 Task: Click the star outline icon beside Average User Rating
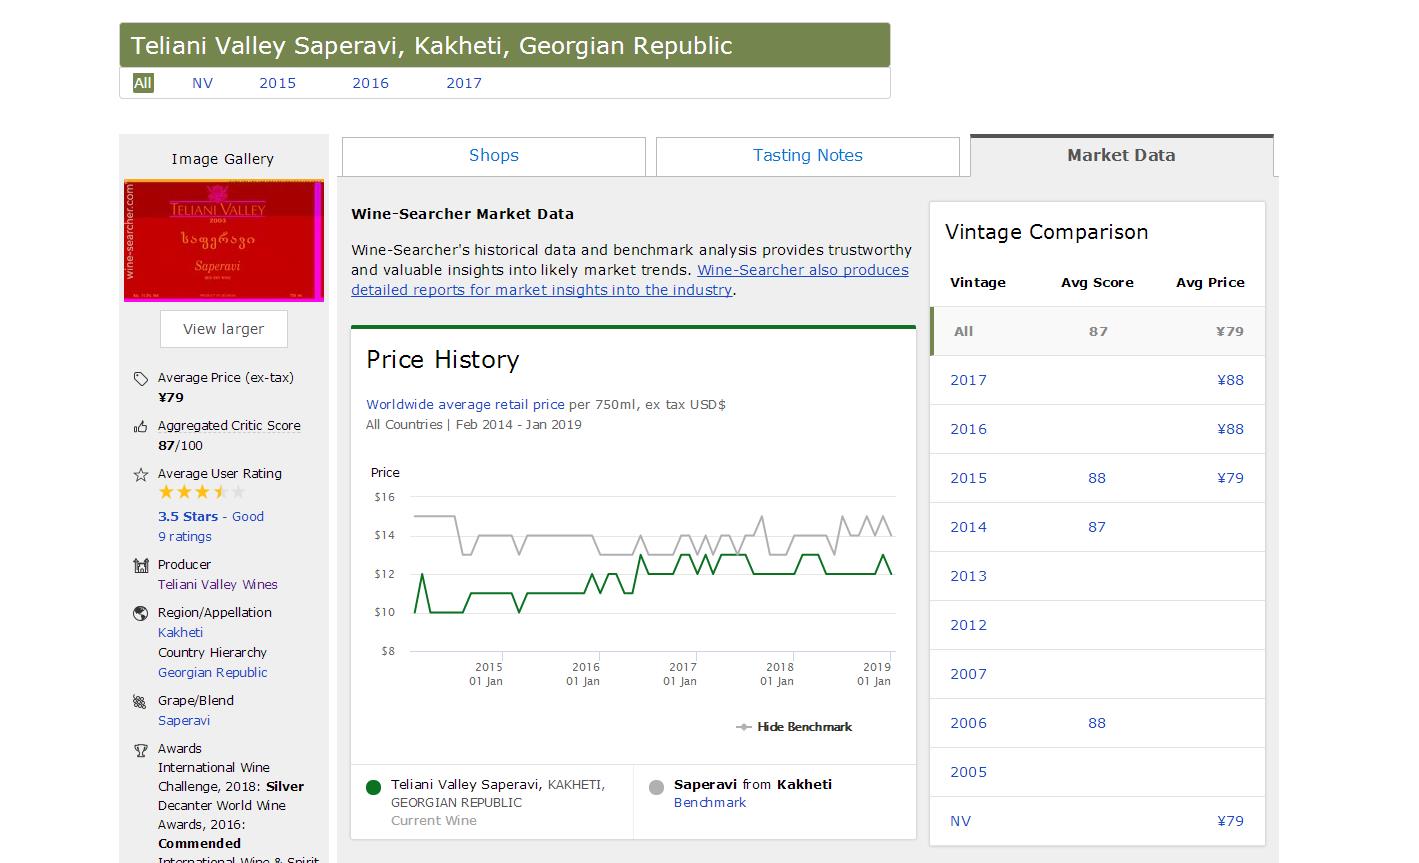coord(140,475)
